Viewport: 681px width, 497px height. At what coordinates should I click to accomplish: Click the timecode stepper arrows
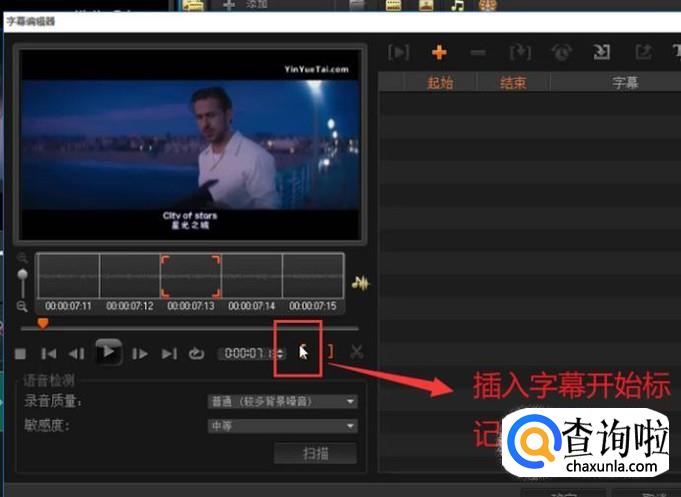[x=281, y=353]
